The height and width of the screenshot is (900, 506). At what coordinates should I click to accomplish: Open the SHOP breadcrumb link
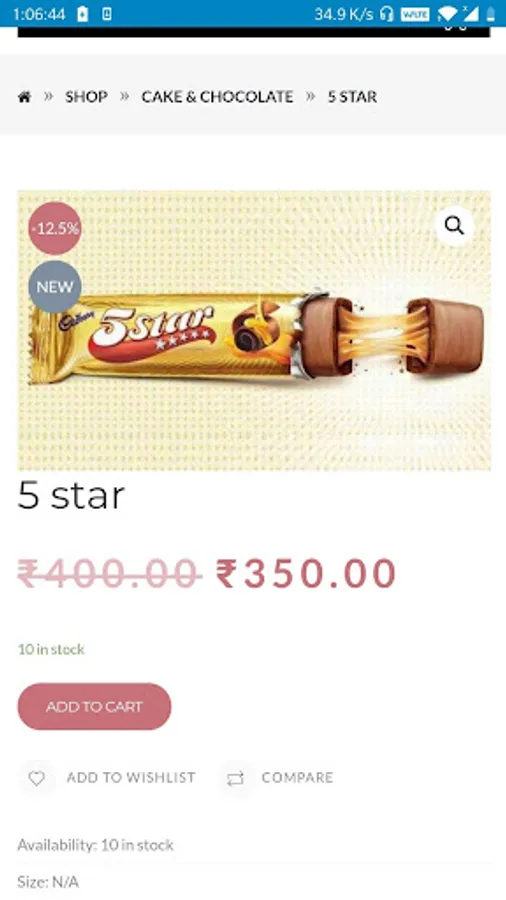pos(86,97)
